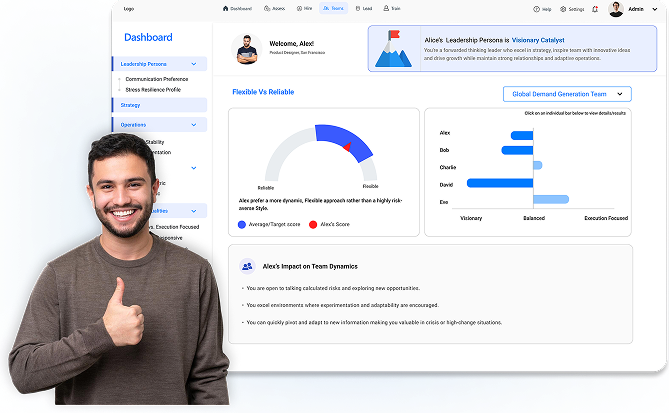Click the mountain flag persona icon
669x413 pixels.
click(x=393, y=49)
